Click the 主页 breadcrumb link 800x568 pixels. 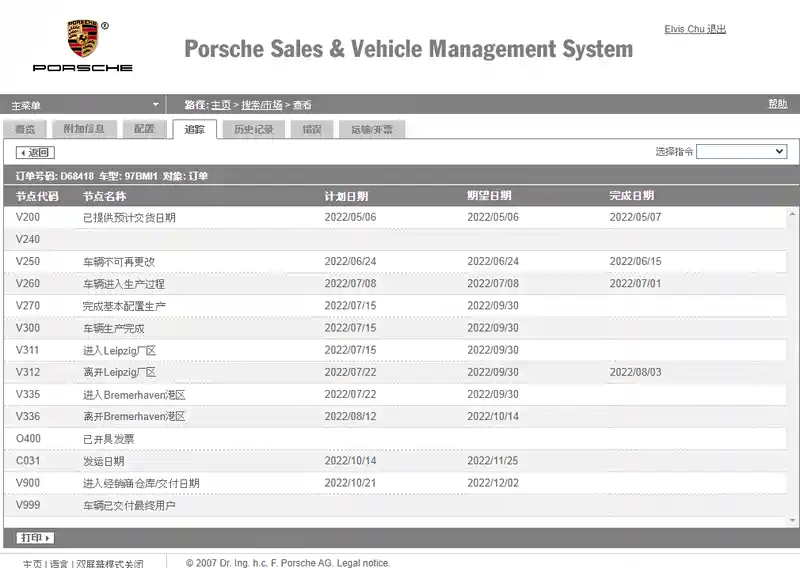(x=220, y=105)
